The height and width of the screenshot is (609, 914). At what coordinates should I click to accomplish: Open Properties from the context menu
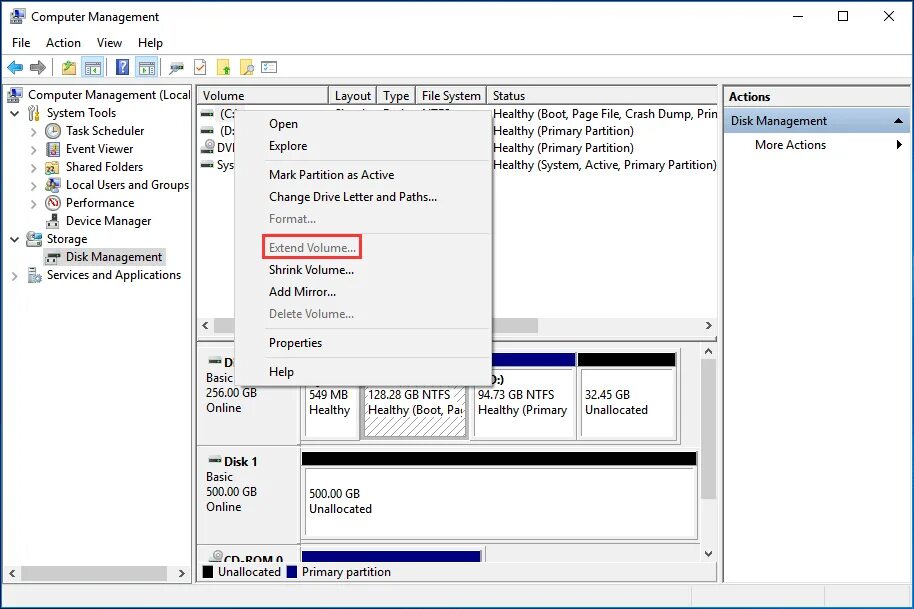363,343
